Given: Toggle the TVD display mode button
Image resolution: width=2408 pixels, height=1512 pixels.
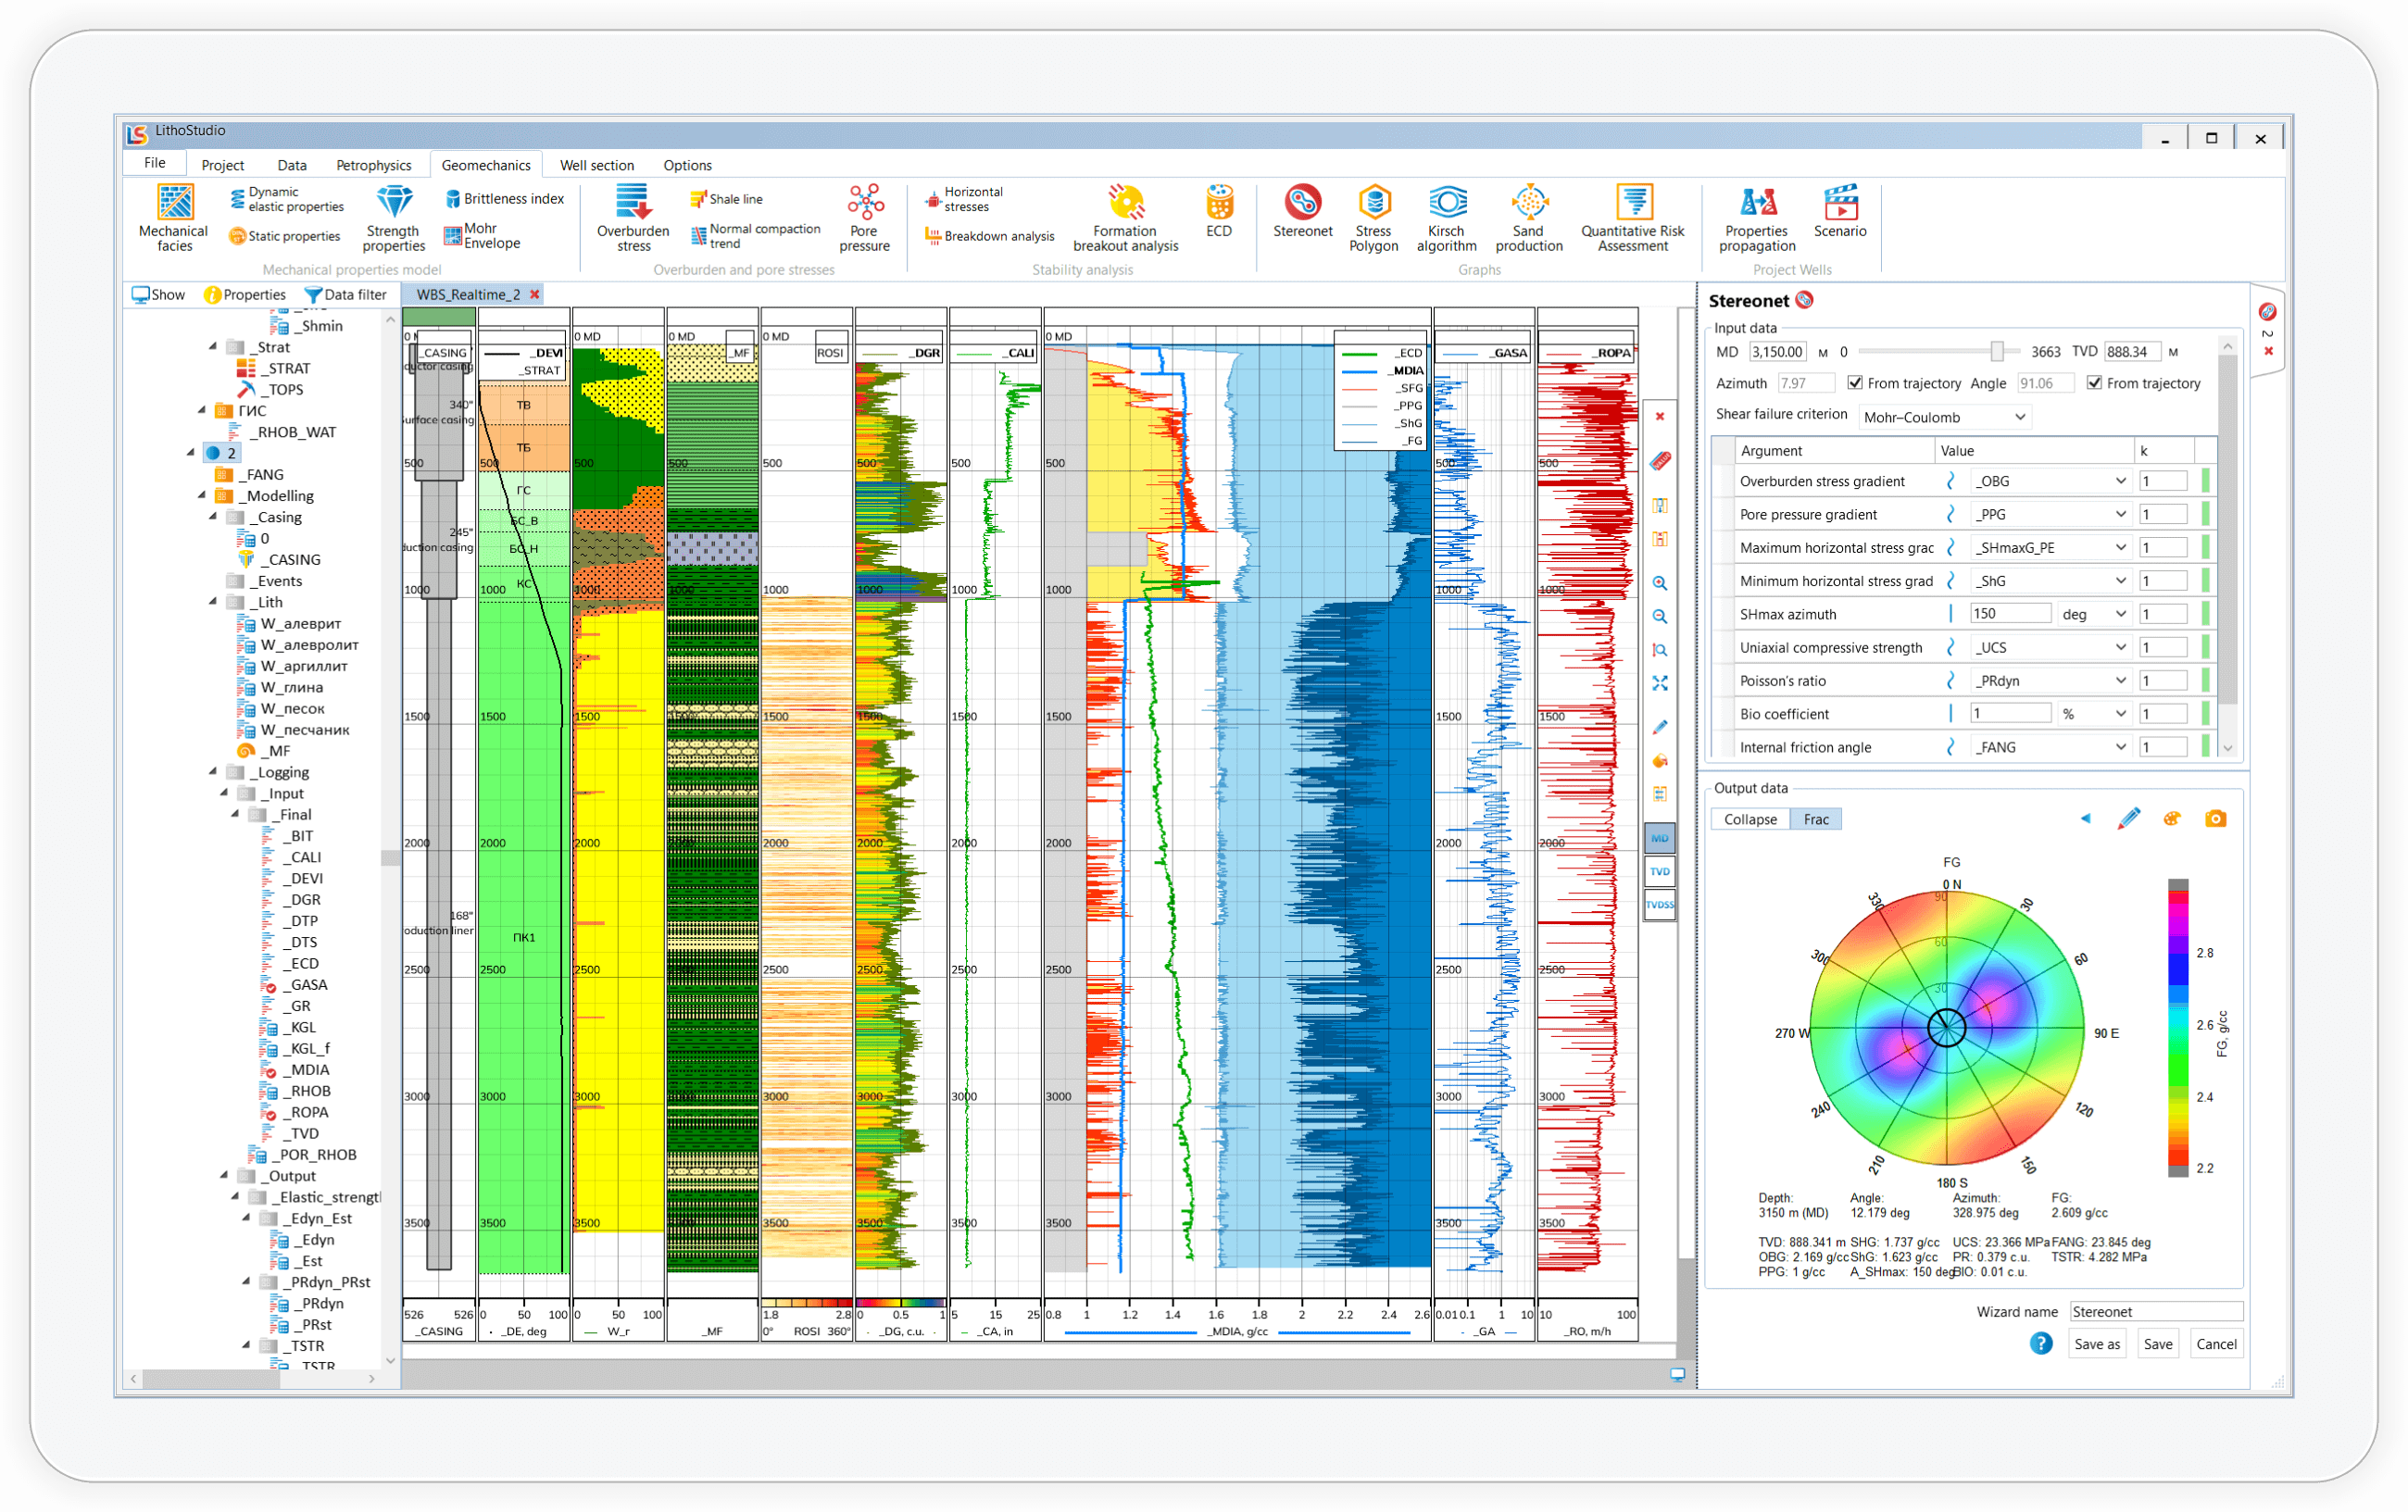Looking at the screenshot, I should 1659,871.
